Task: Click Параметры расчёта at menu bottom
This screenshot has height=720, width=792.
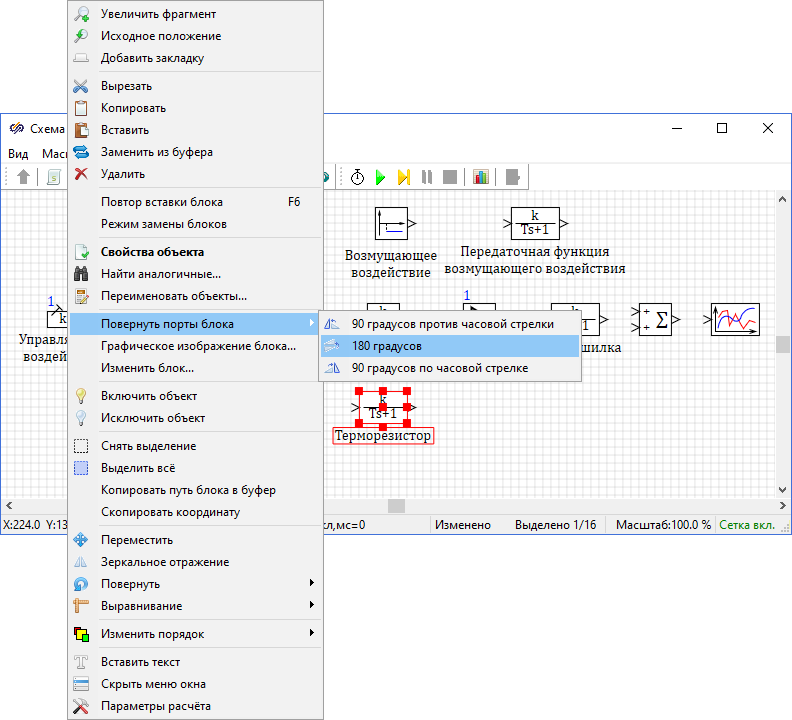Action: (x=155, y=706)
